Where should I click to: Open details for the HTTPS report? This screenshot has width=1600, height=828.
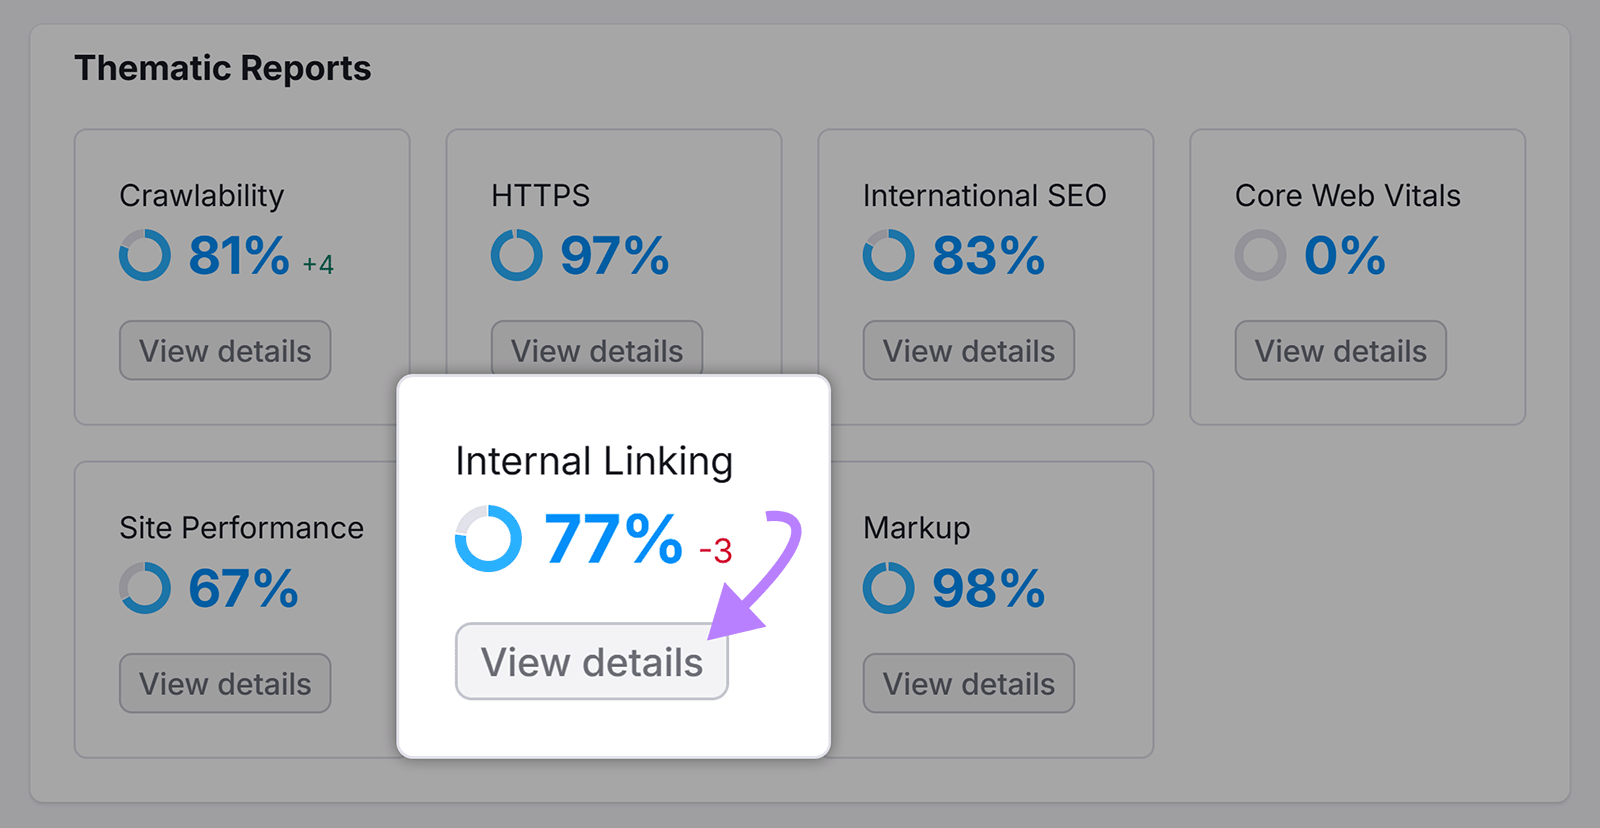point(596,350)
